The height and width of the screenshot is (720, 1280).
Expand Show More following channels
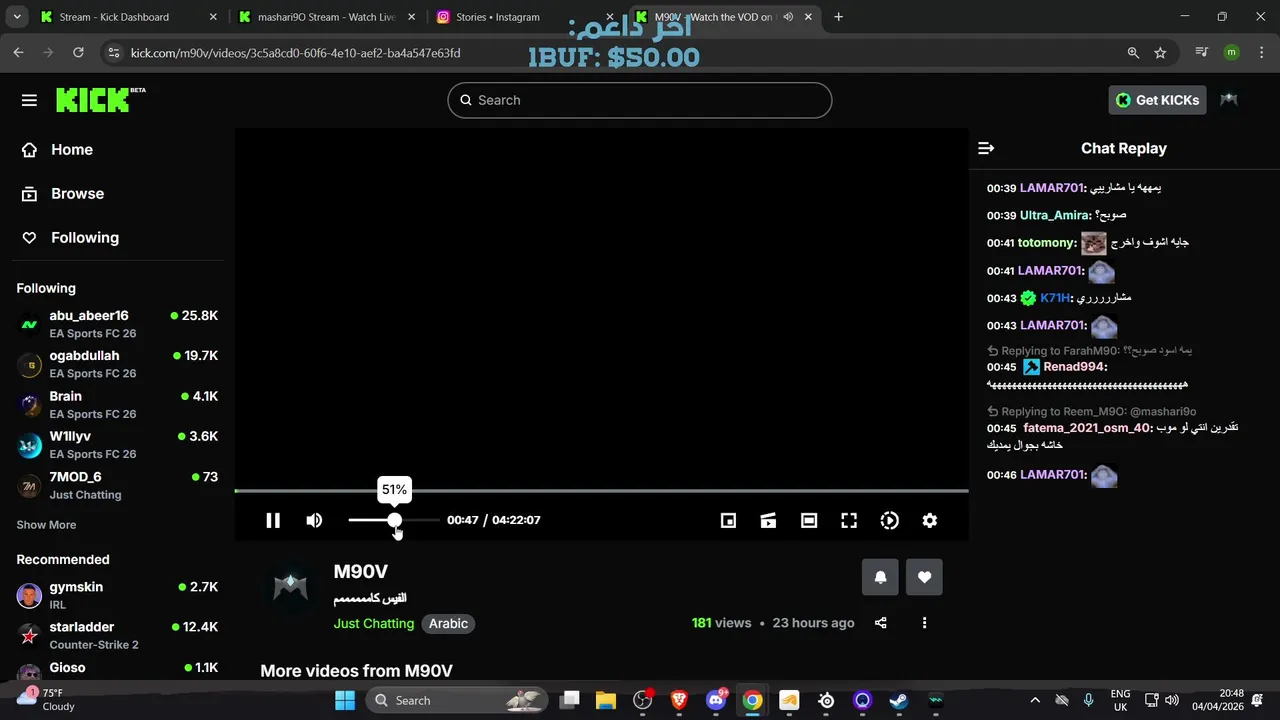point(46,525)
